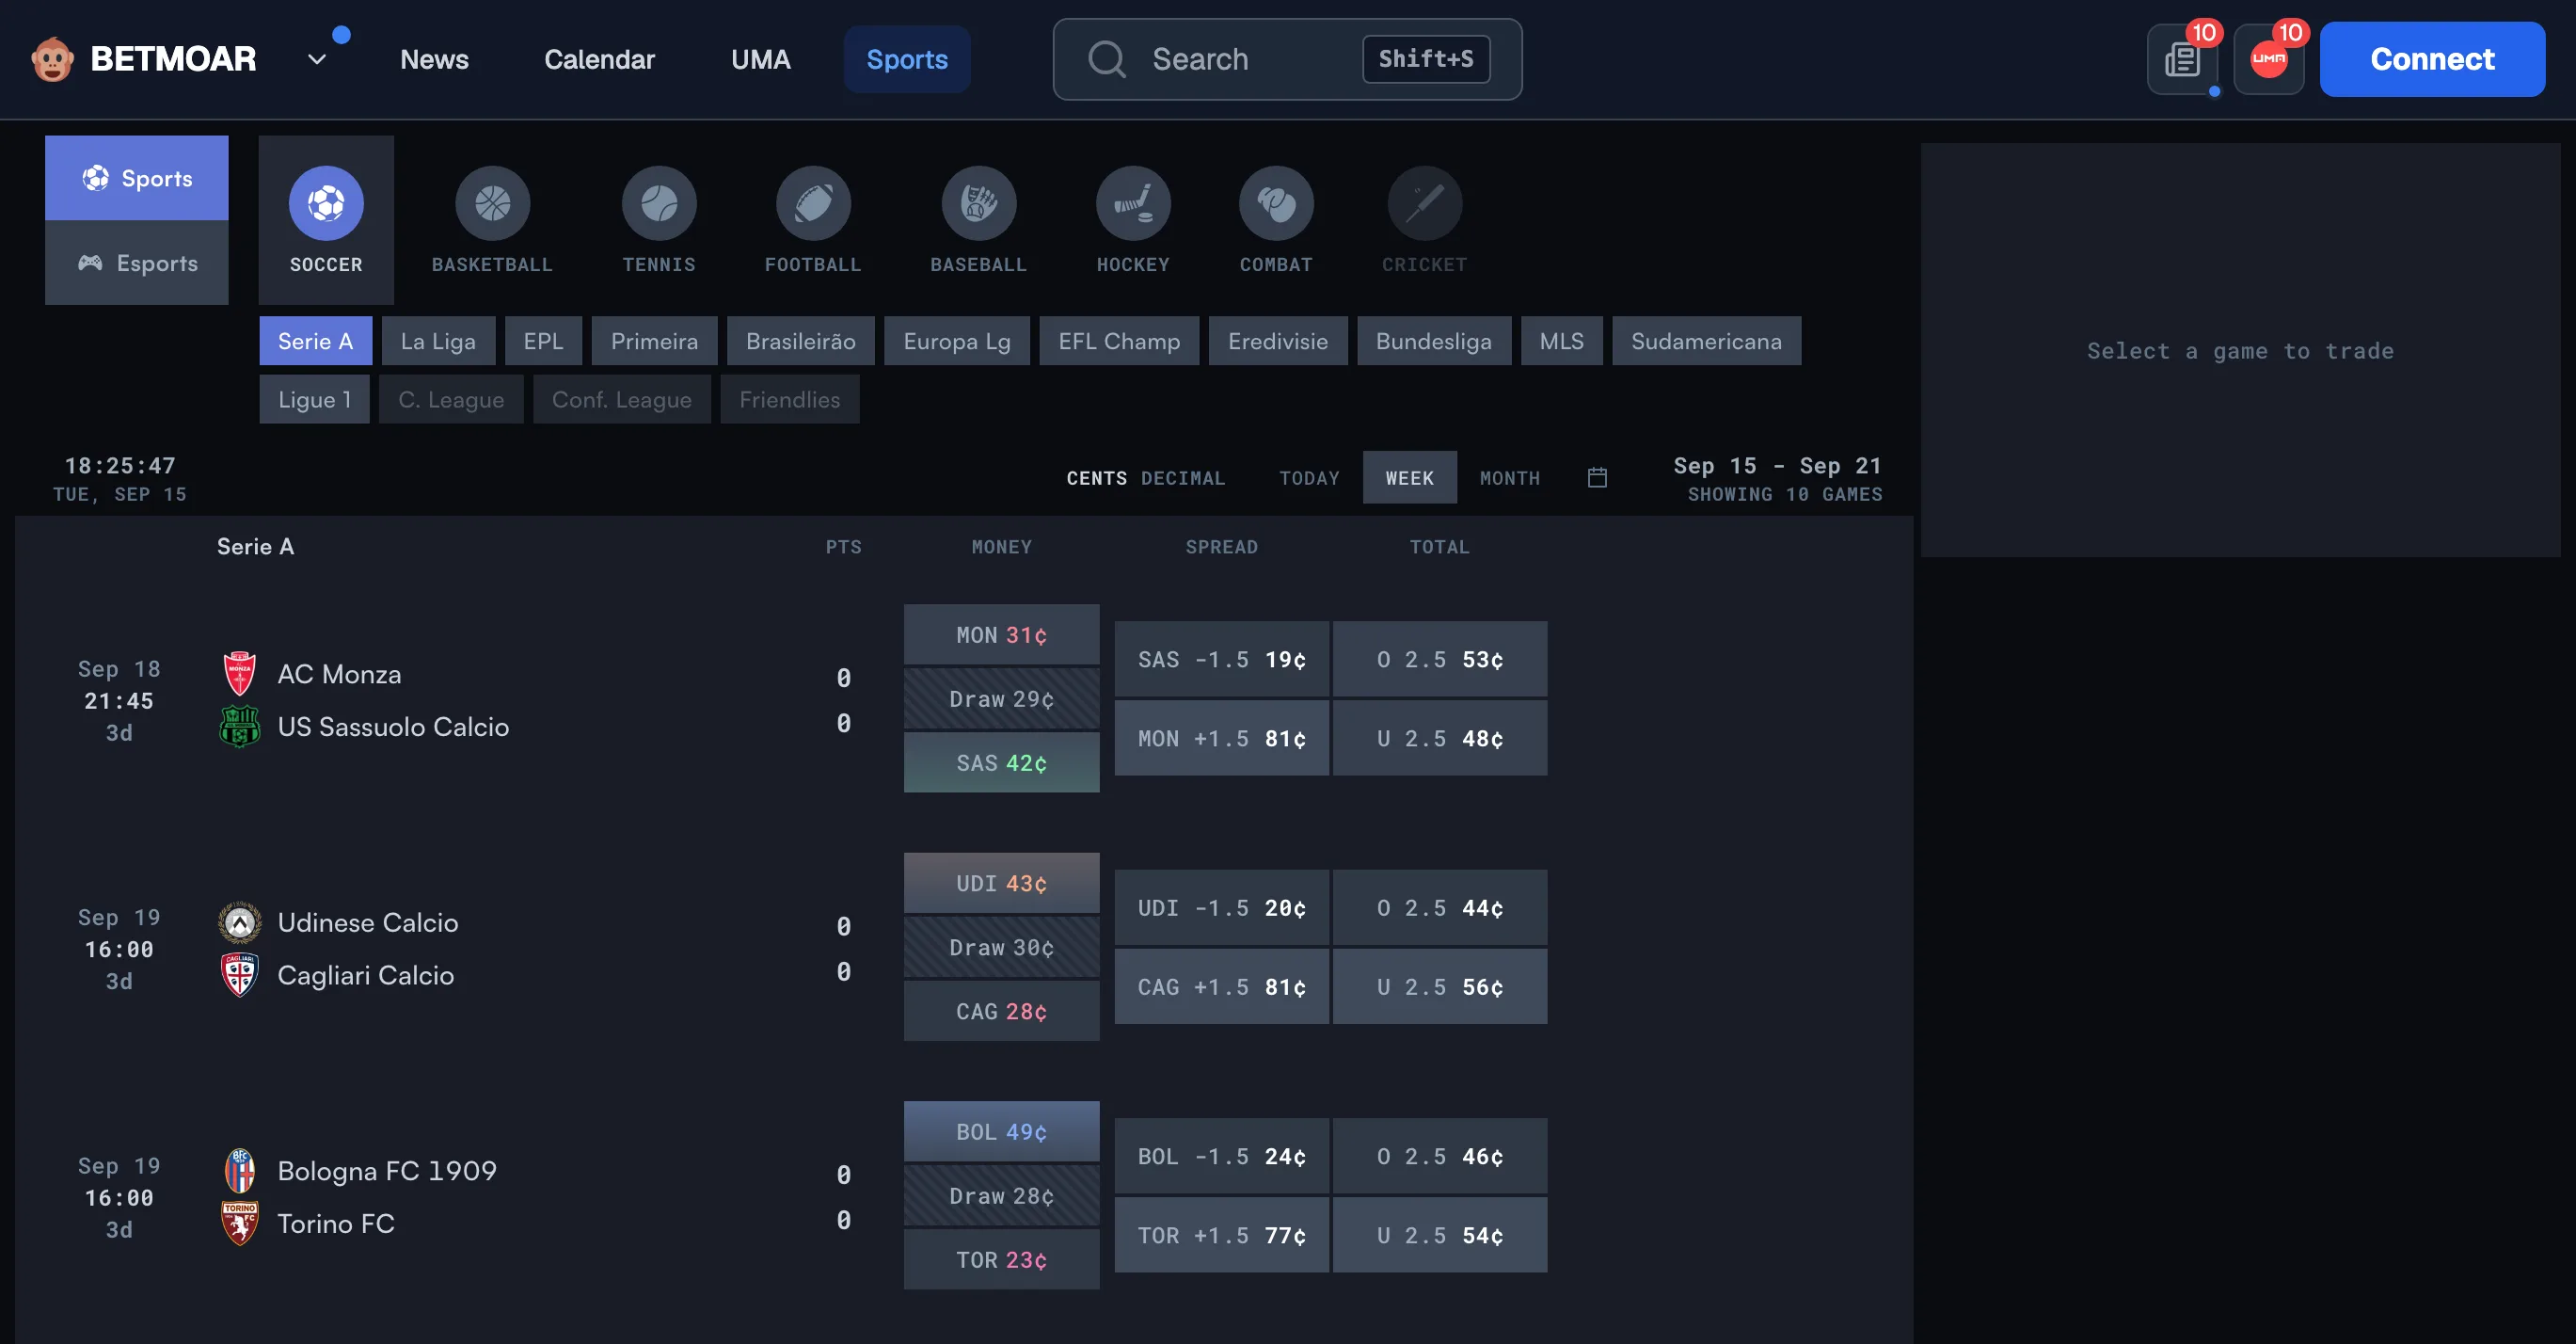Select the Hockey sport icon

(1133, 203)
